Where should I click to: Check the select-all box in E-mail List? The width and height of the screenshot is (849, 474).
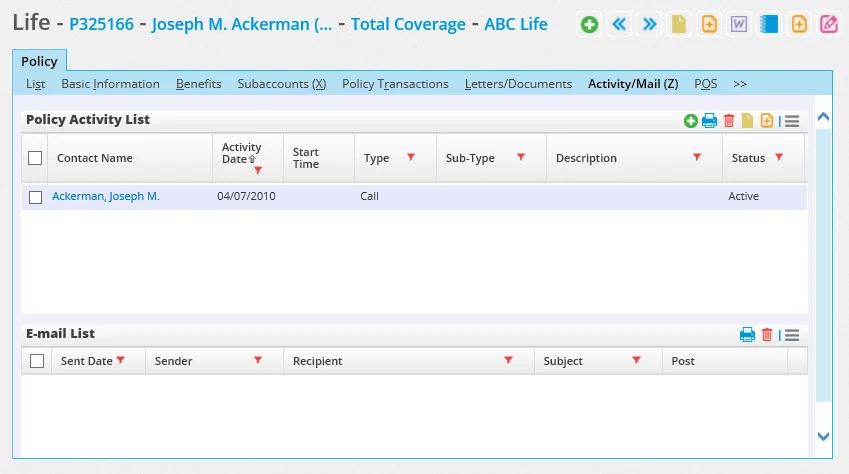coord(37,361)
